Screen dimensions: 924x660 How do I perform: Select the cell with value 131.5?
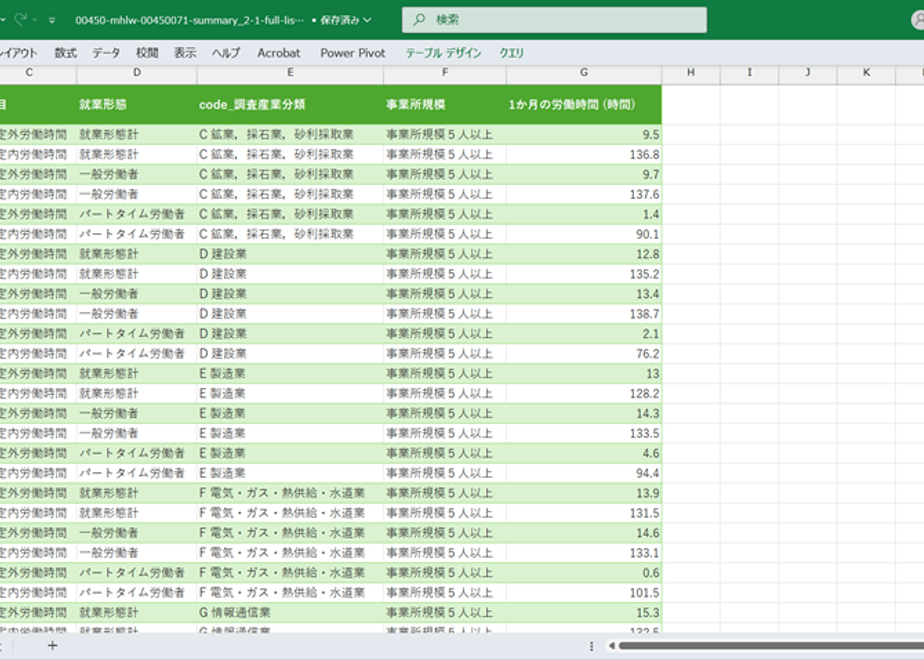coord(583,513)
